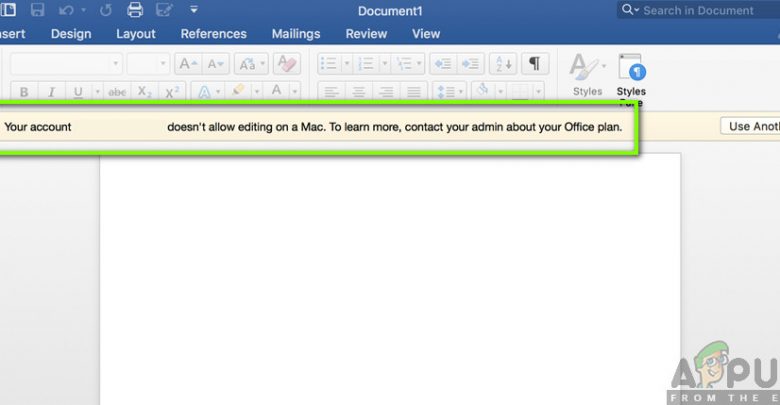The height and width of the screenshot is (405, 780).
Task: Open the font size combo box
Action: point(148,64)
